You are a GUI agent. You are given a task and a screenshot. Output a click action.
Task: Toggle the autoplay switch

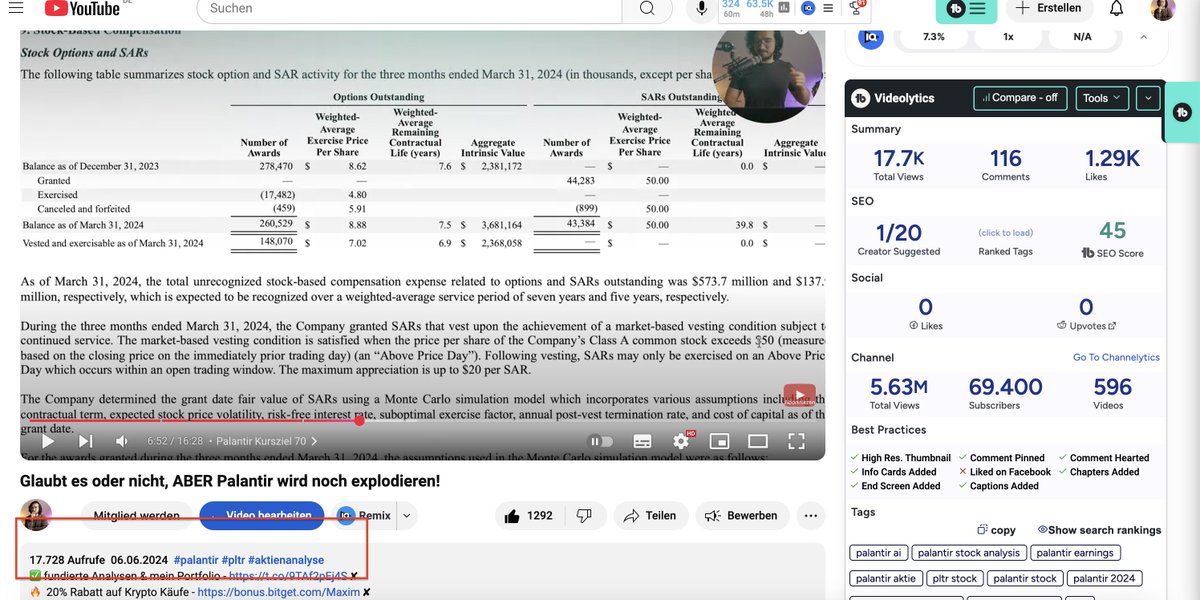point(601,441)
